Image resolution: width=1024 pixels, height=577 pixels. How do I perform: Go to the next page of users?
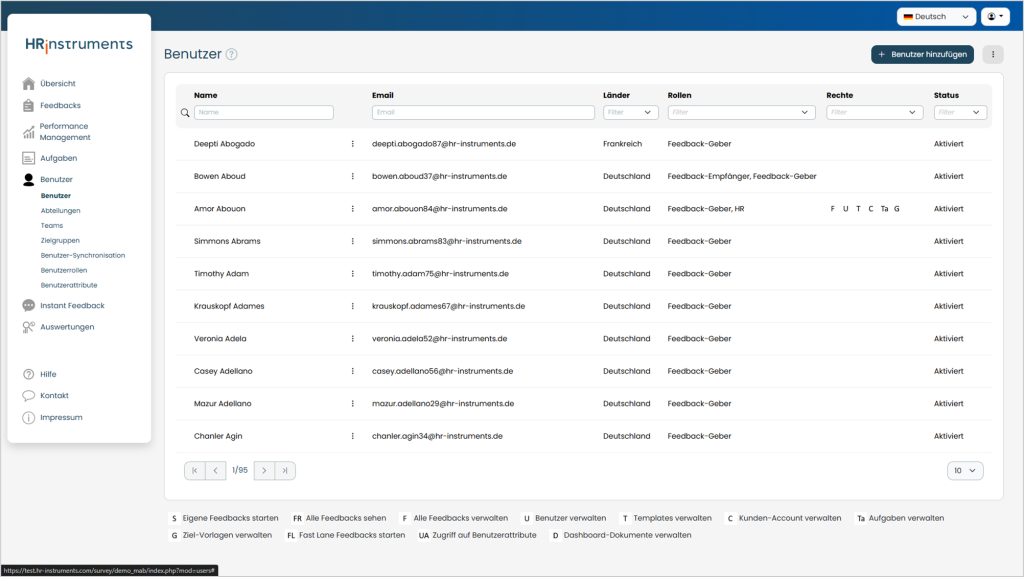(x=264, y=471)
